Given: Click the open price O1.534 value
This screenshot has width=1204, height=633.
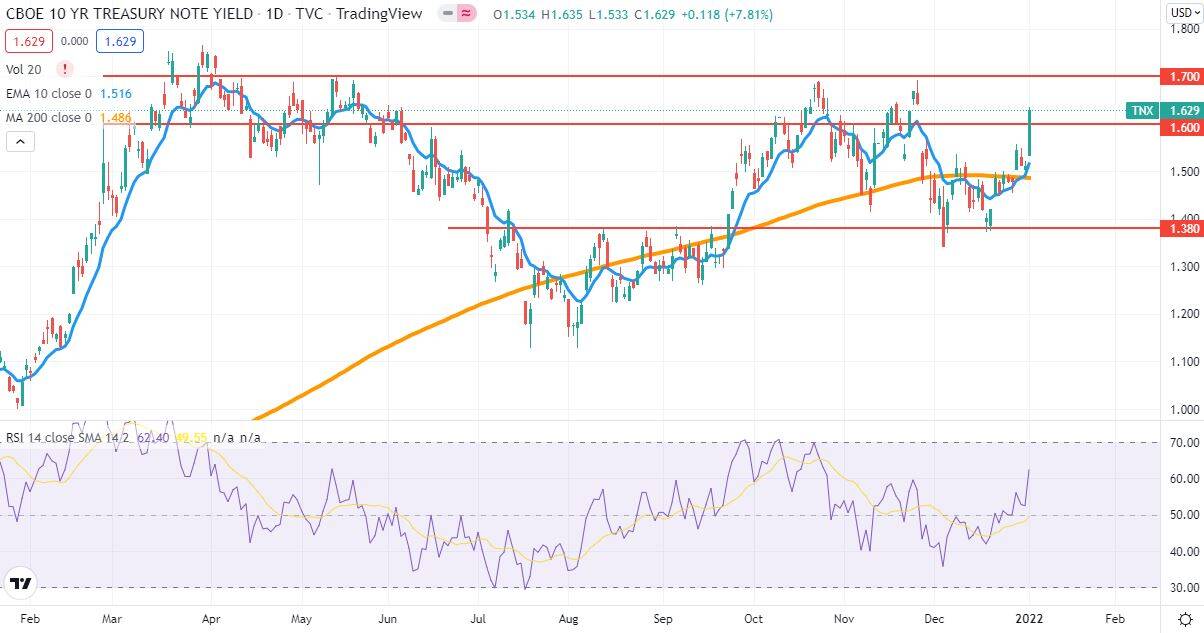Looking at the screenshot, I should click(513, 15).
